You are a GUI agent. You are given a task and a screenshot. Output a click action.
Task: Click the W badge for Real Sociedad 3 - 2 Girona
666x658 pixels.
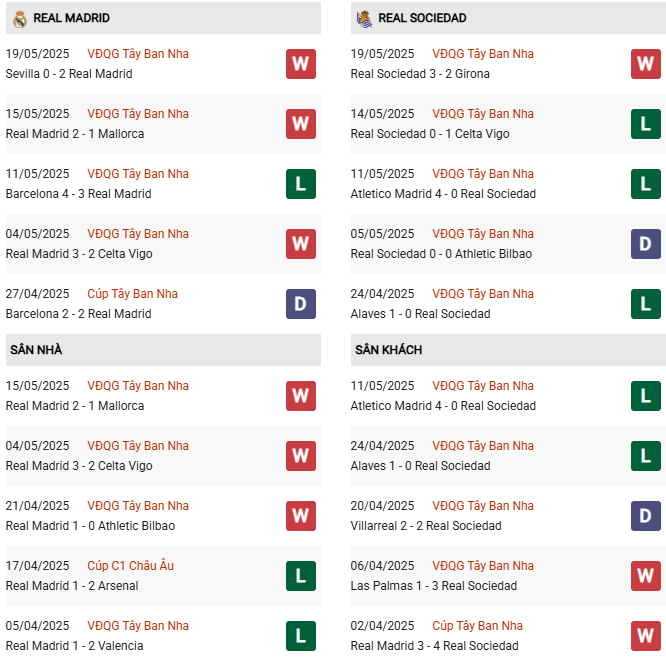click(646, 64)
